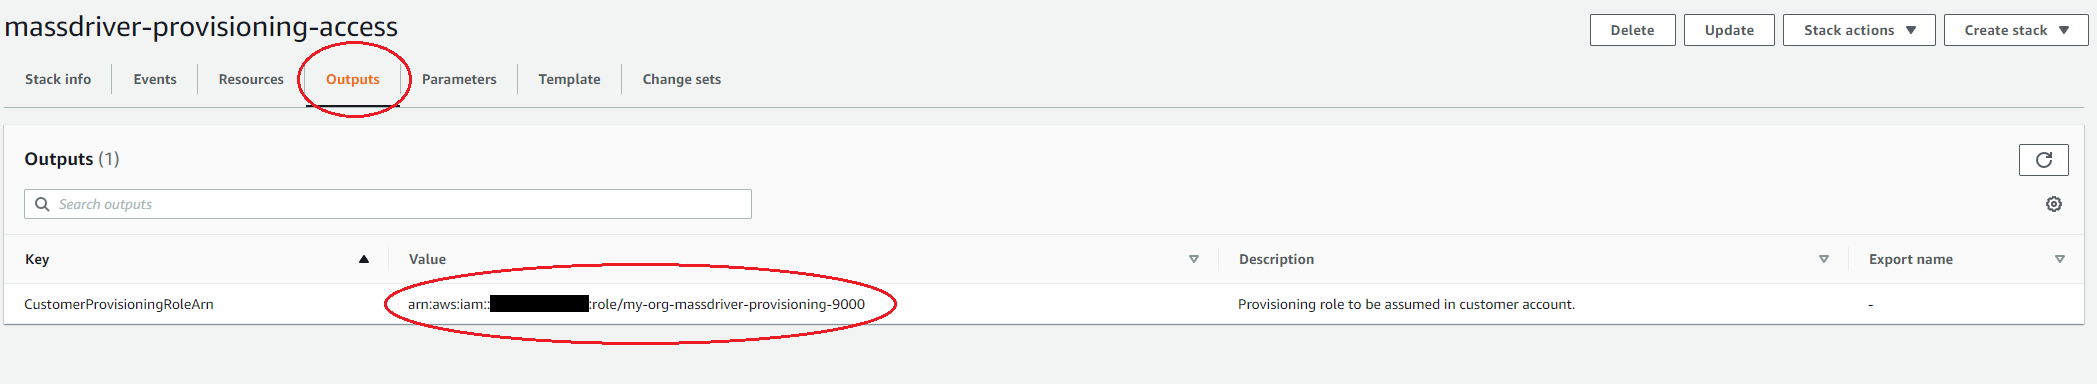This screenshot has height=384, width=2097.
Task: Click the Update stack button
Action: tap(1729, 30)
